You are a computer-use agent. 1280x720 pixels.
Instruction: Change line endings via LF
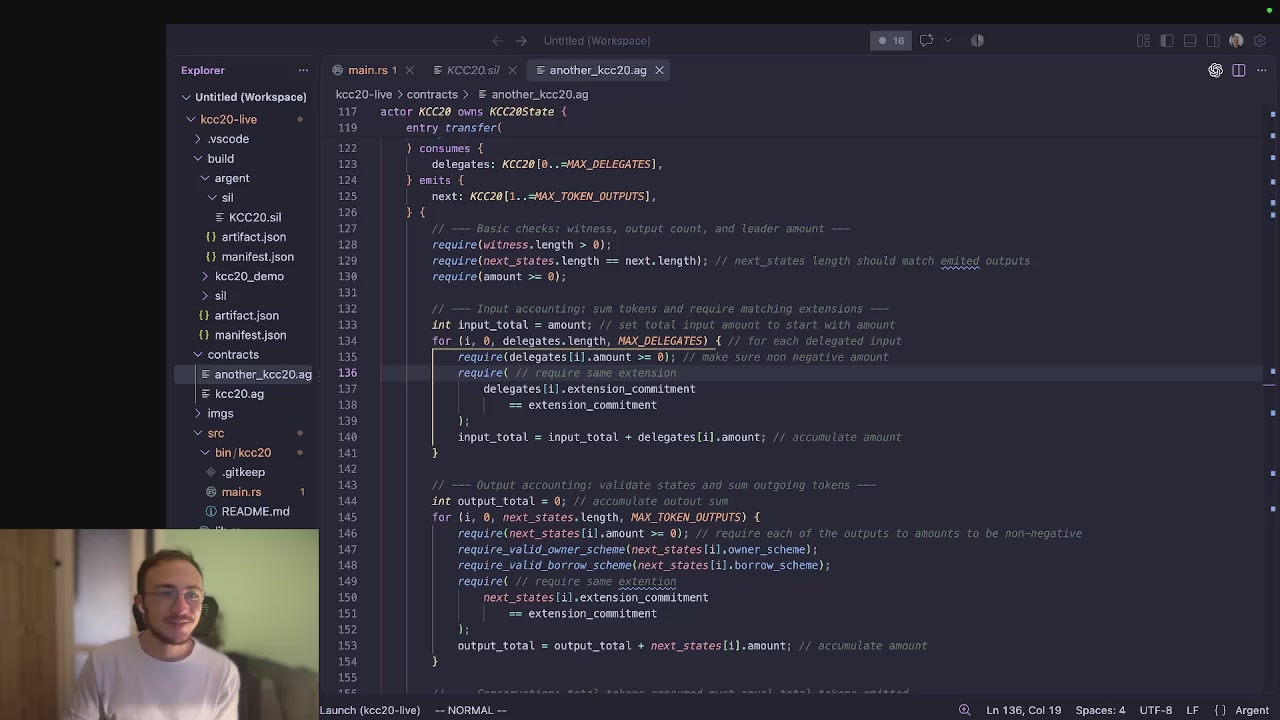1192,710
